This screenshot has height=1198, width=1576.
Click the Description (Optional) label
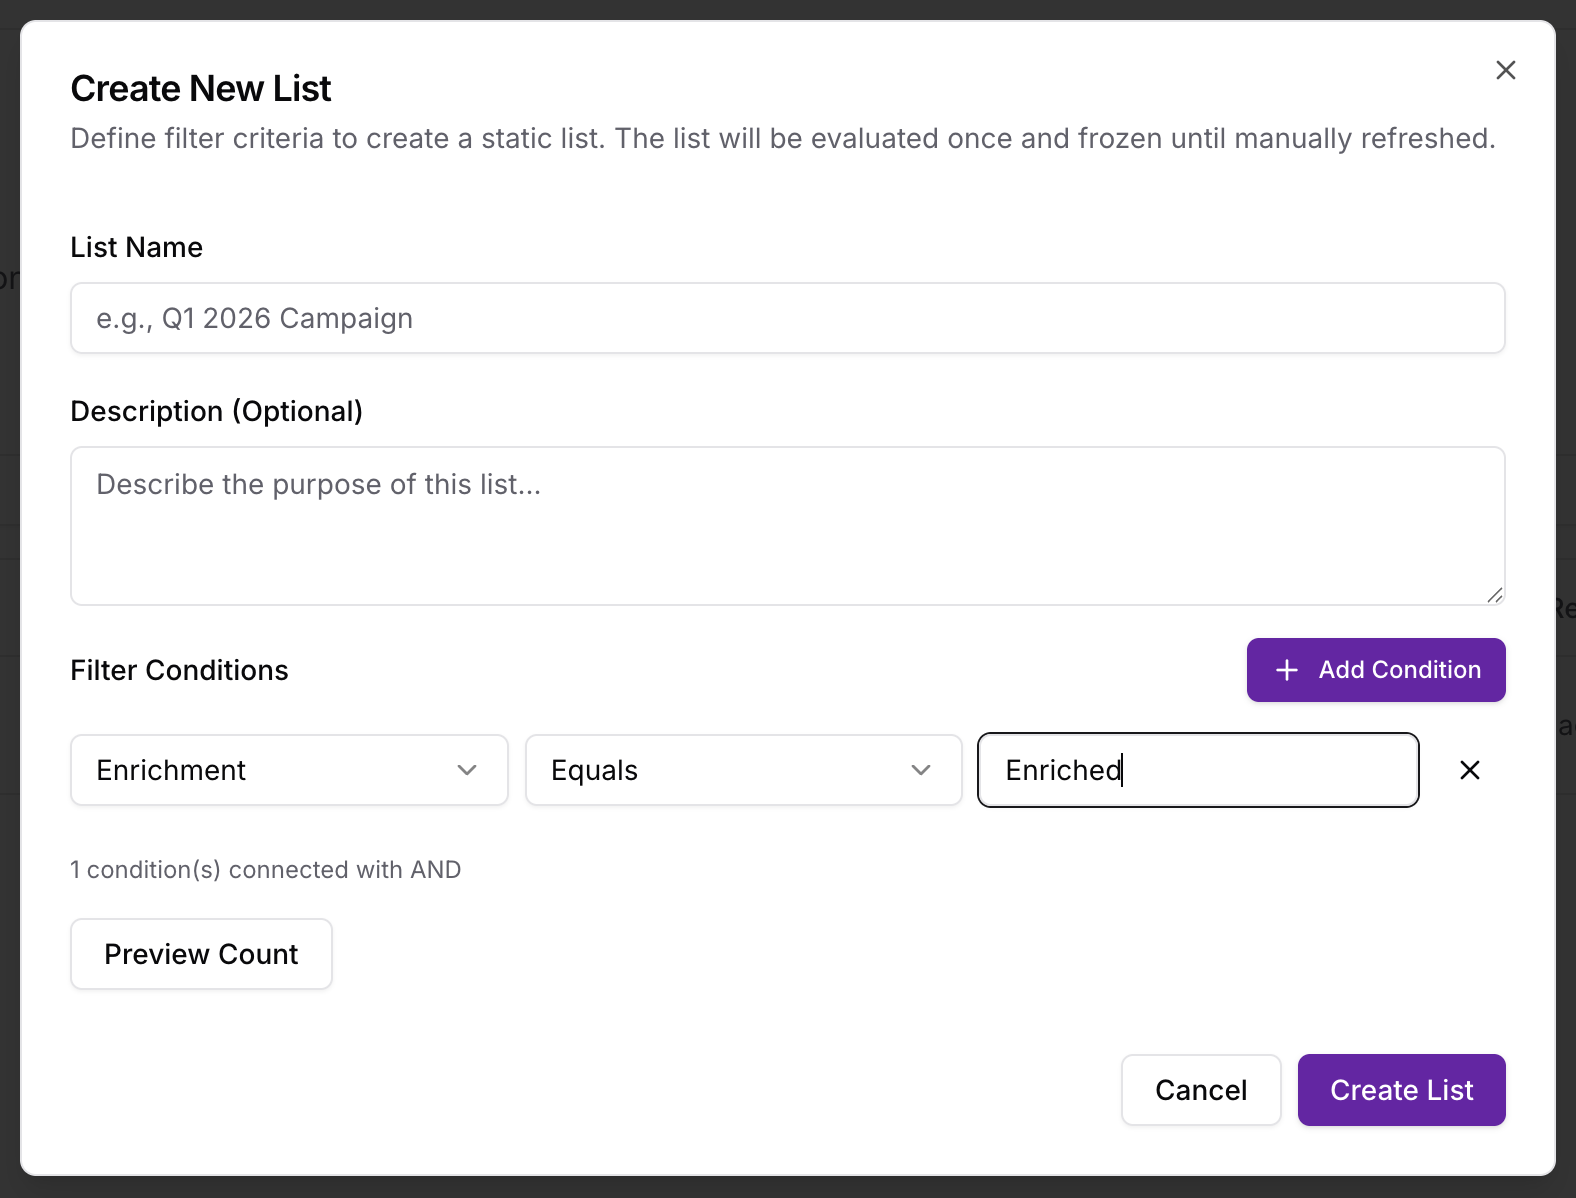[x=216, y=411]
